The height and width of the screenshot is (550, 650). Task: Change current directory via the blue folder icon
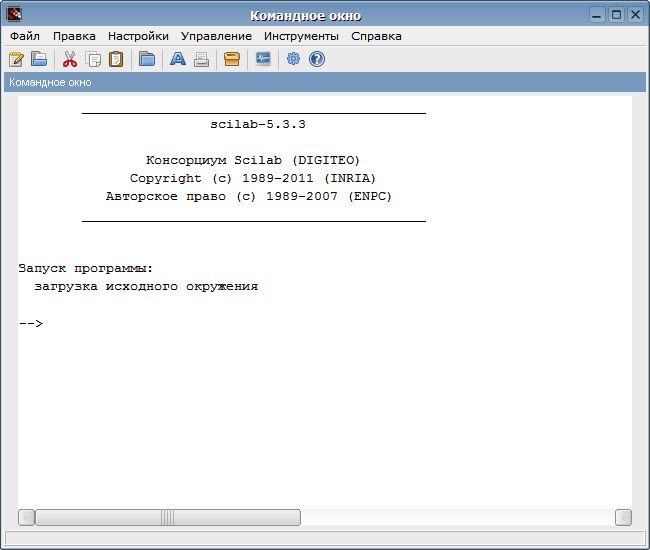click(147, 59)
